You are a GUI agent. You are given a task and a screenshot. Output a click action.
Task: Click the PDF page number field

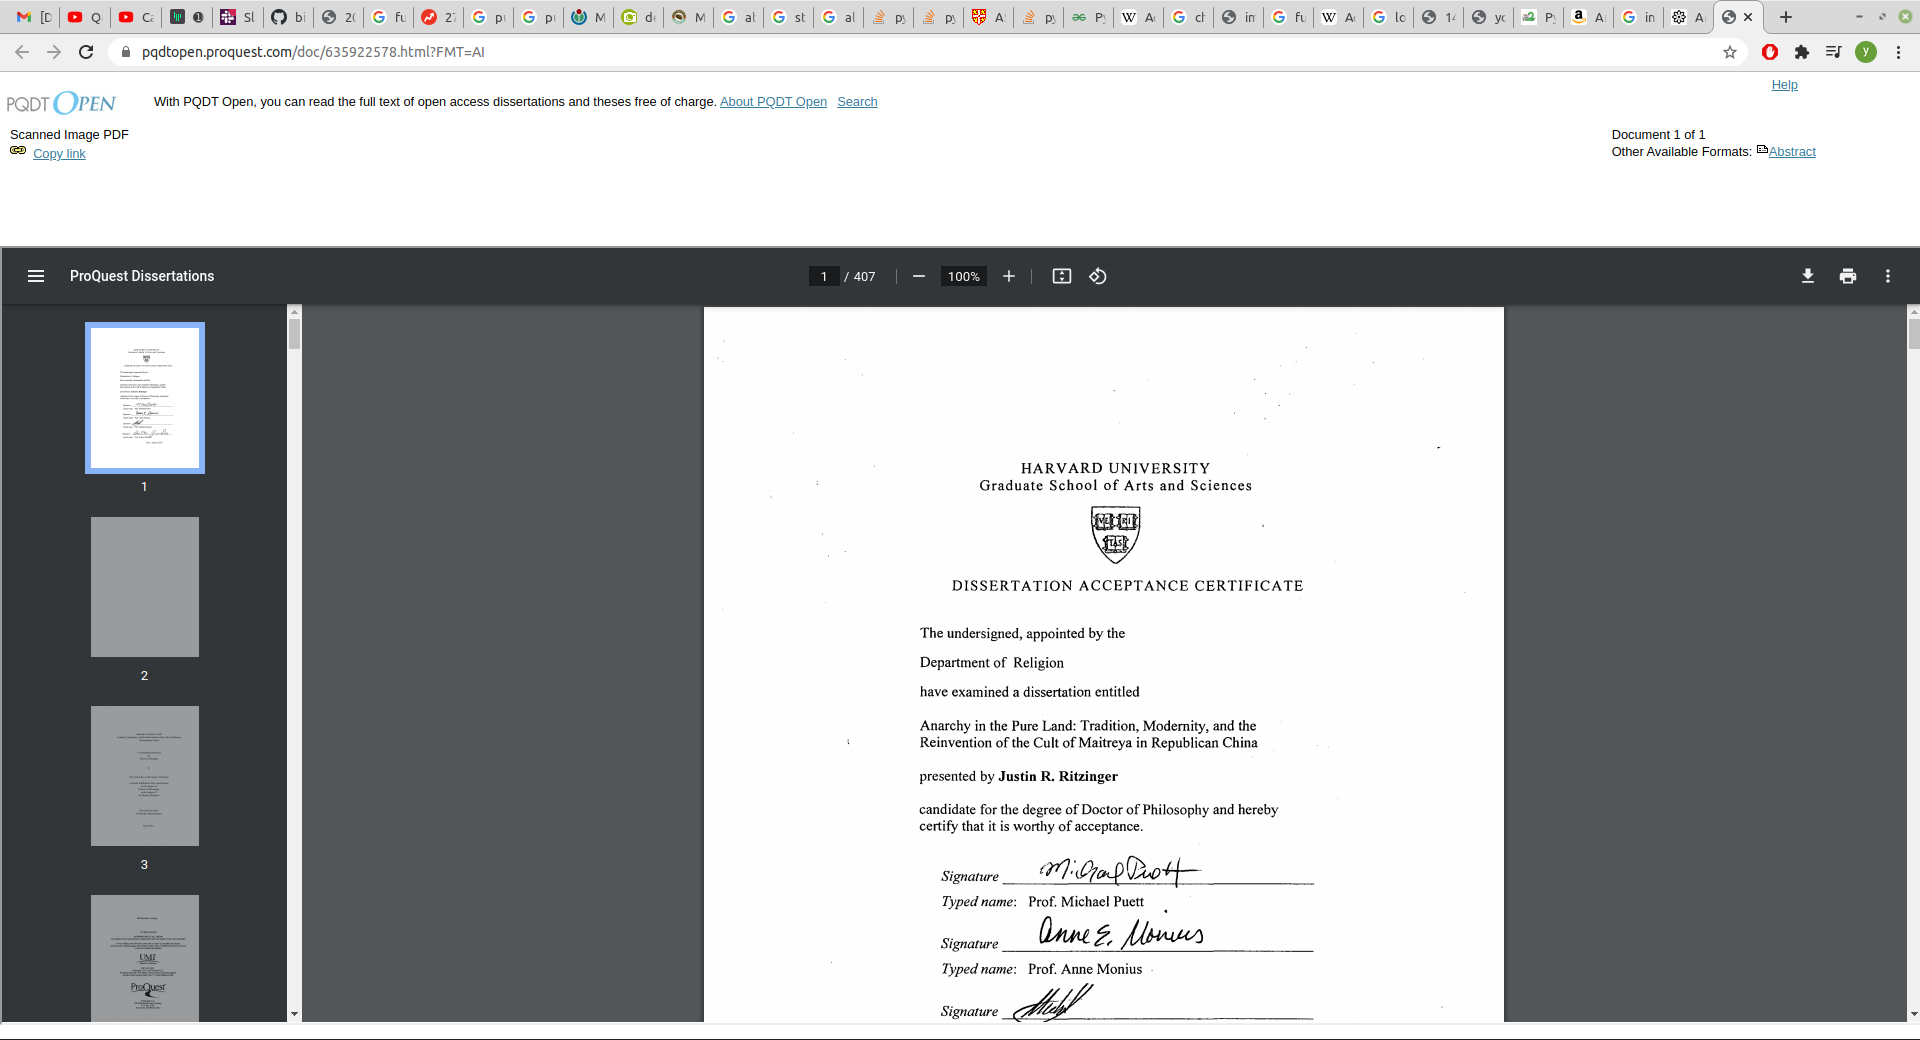click(x=824, y=277)
